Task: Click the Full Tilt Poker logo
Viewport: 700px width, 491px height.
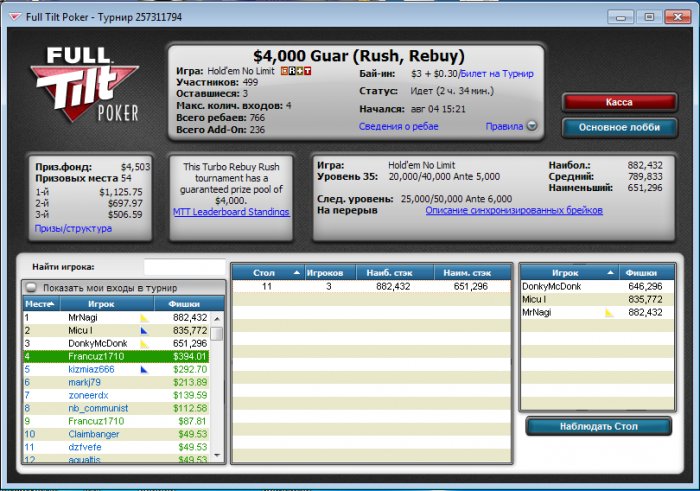Action: coord(84,84)
